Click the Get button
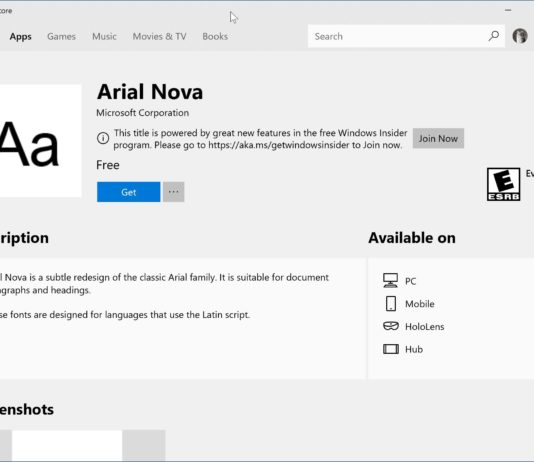The image size is (534, 462). click(x=128, y=192)
